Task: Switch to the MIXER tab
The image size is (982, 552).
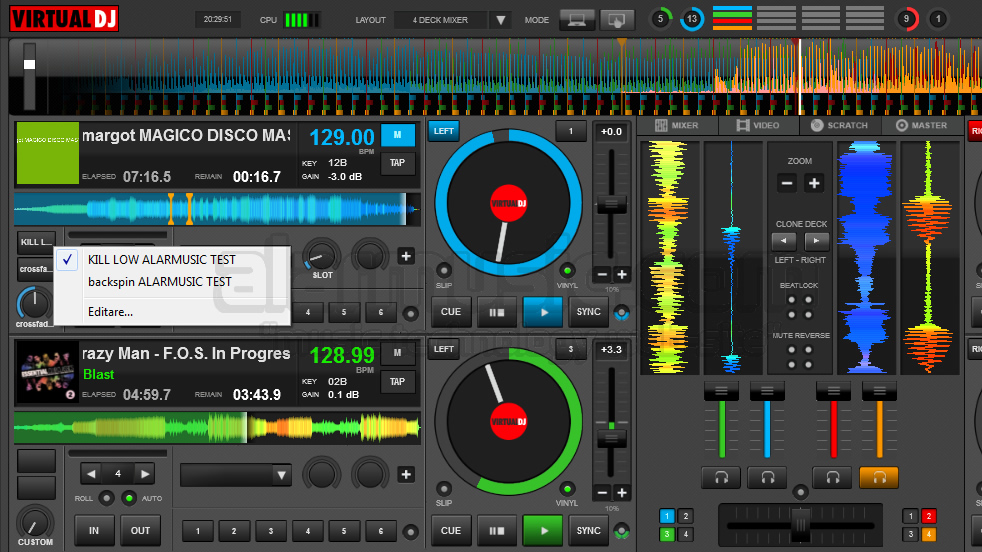Action: point(677,125)
